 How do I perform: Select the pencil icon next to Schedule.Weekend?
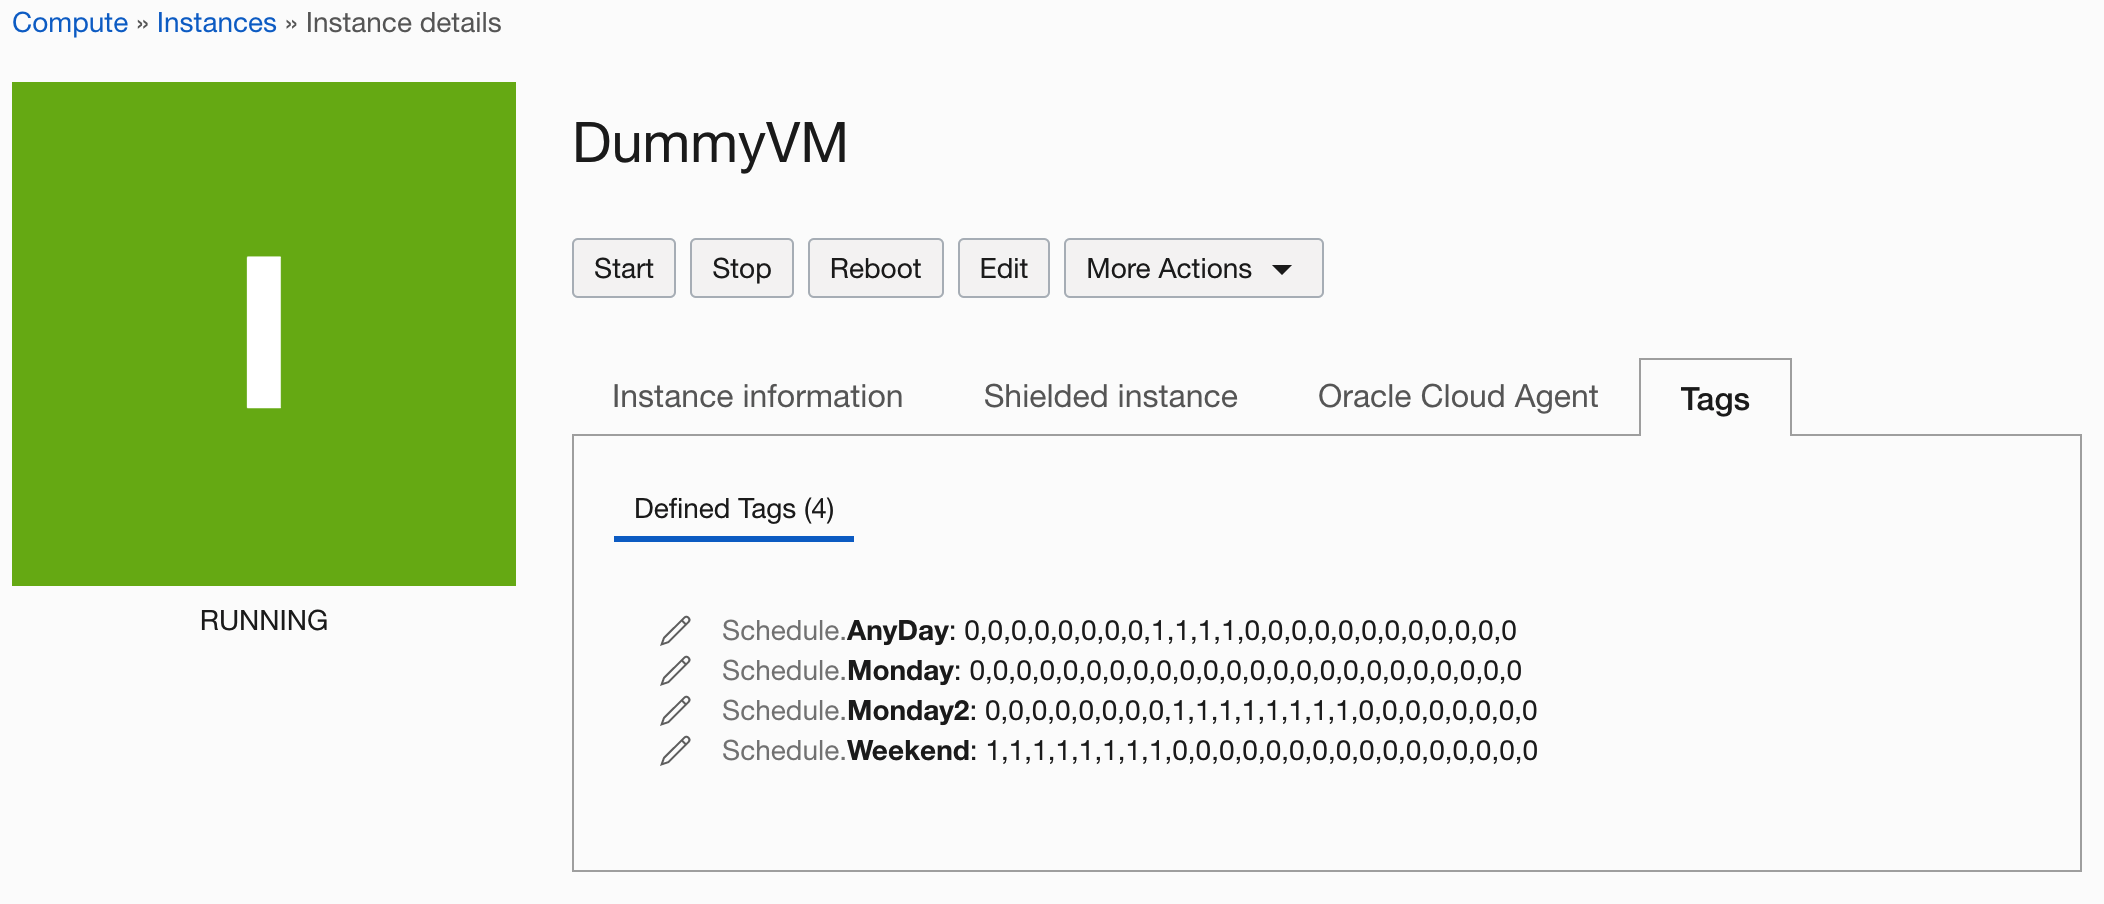pos(677,750)
